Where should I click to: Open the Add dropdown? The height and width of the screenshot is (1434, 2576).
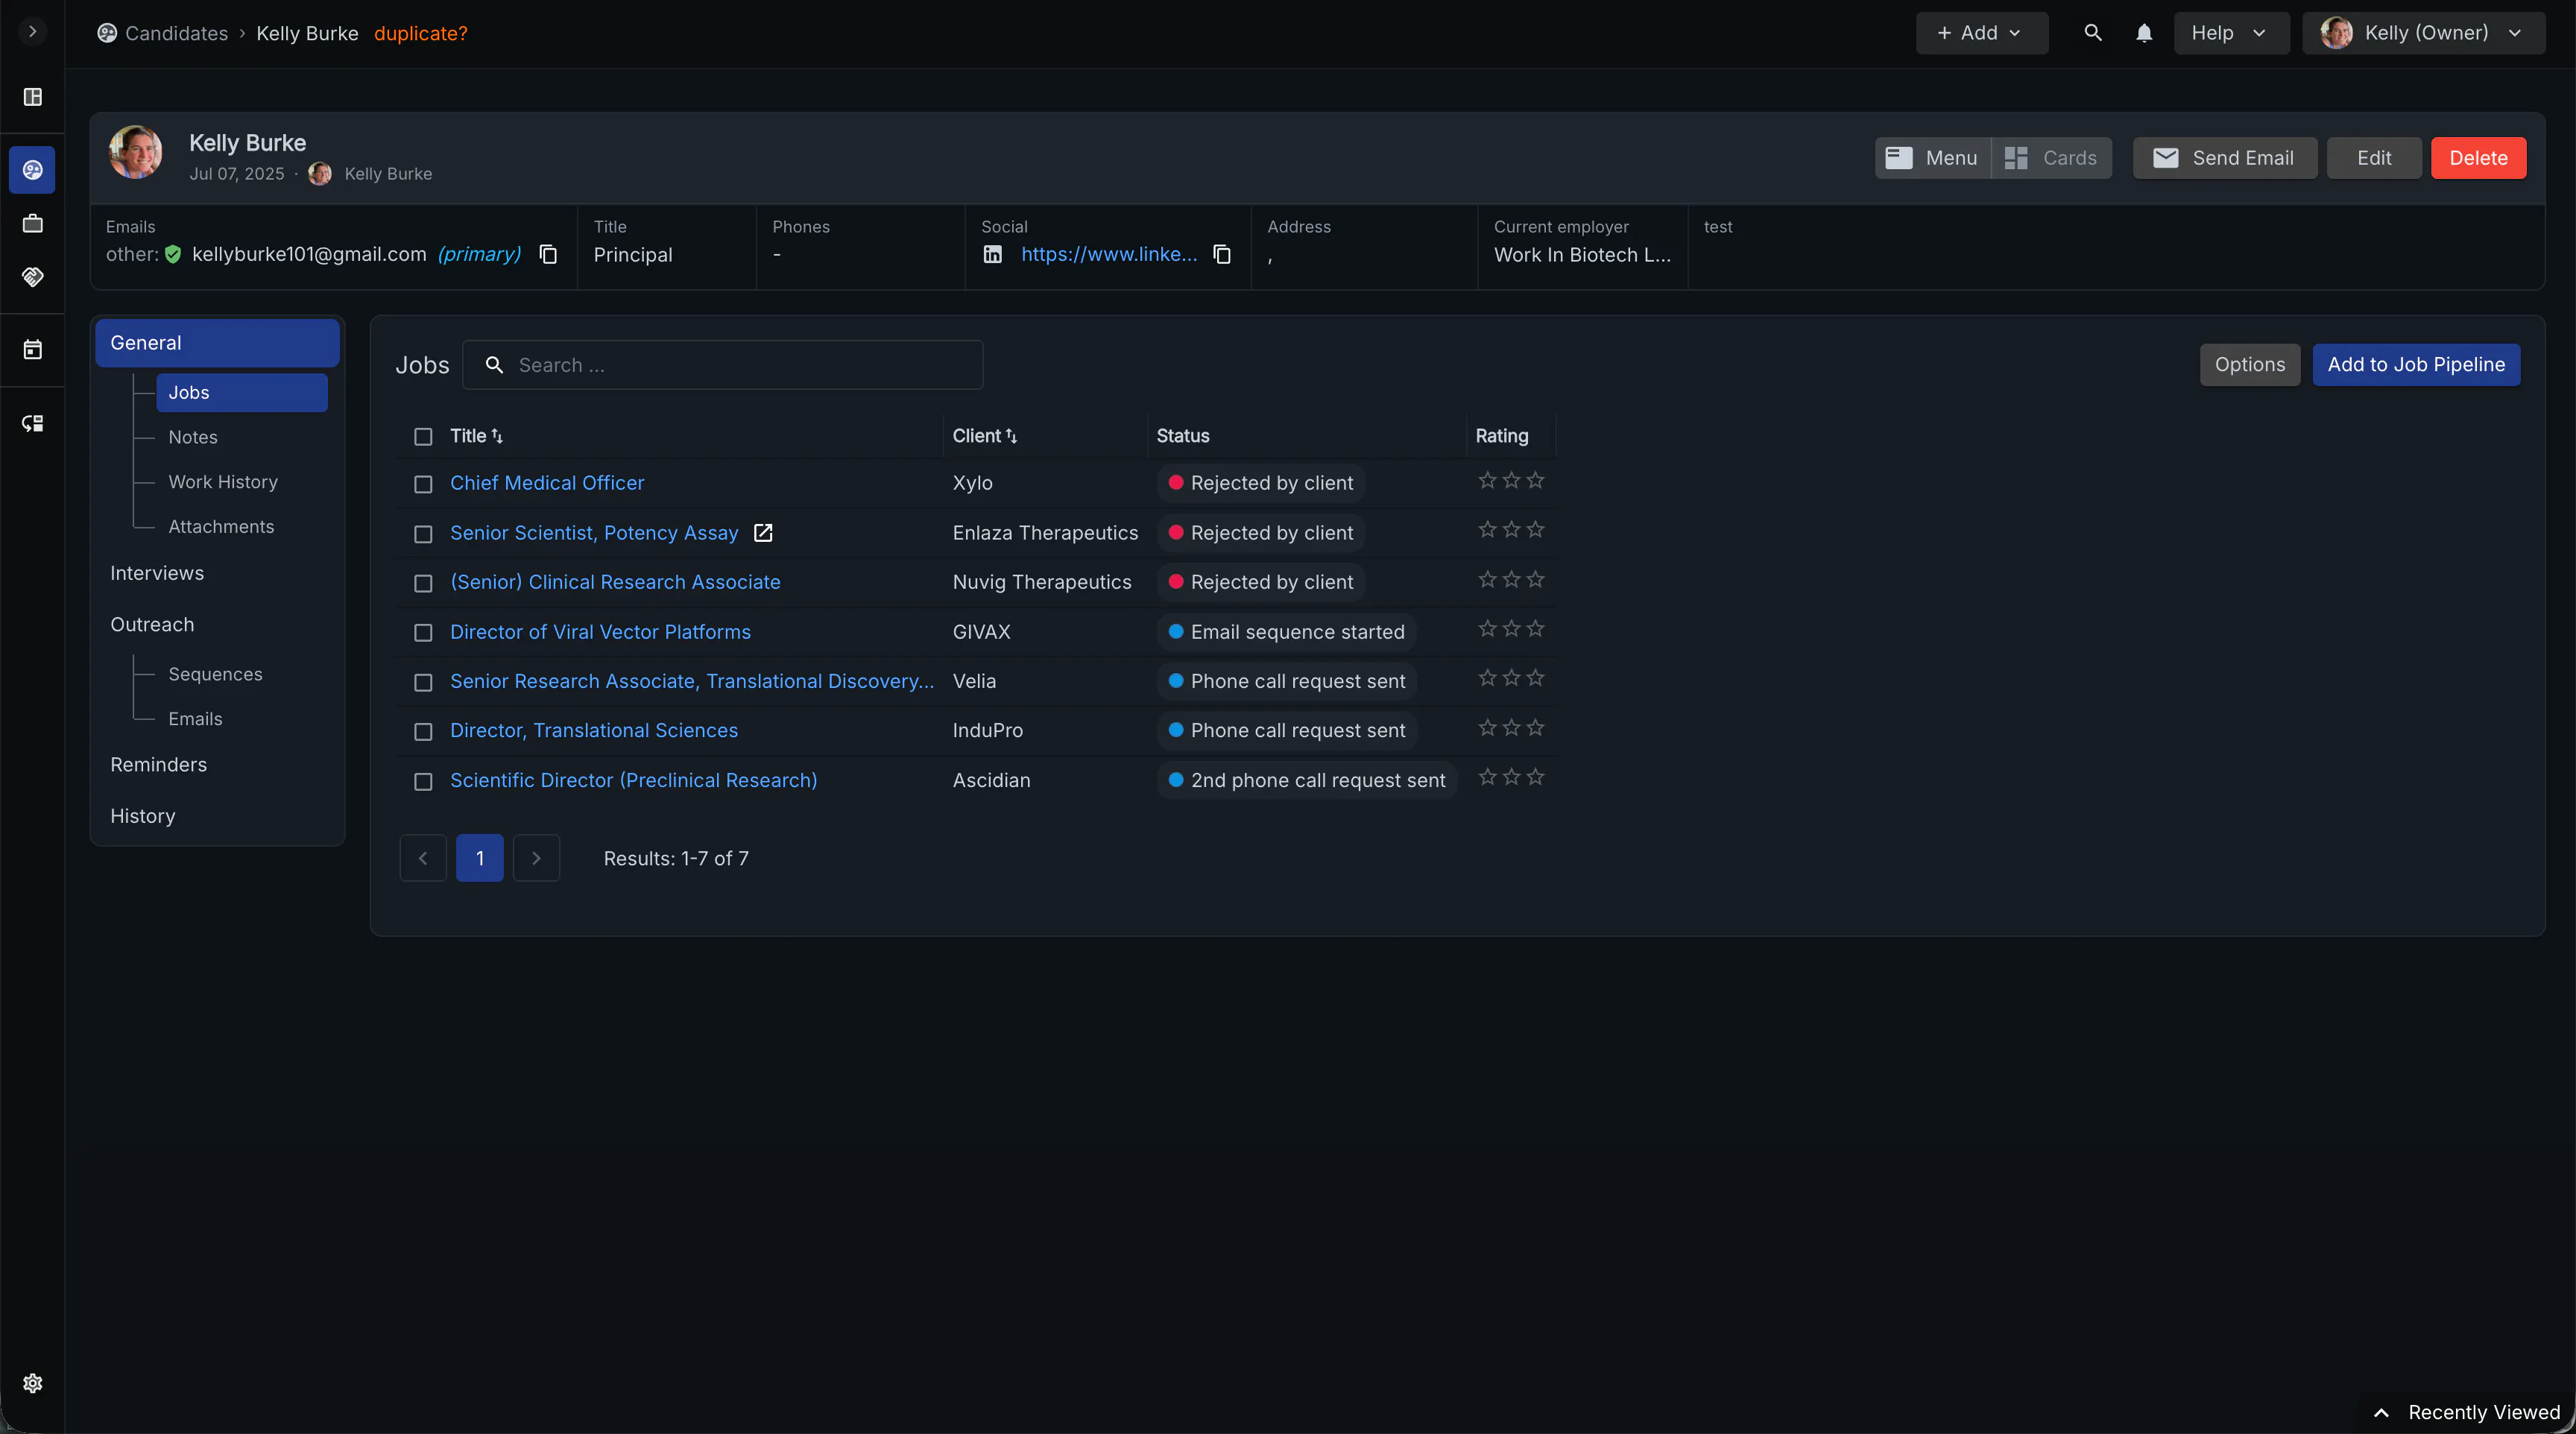tap(1981, 33)
